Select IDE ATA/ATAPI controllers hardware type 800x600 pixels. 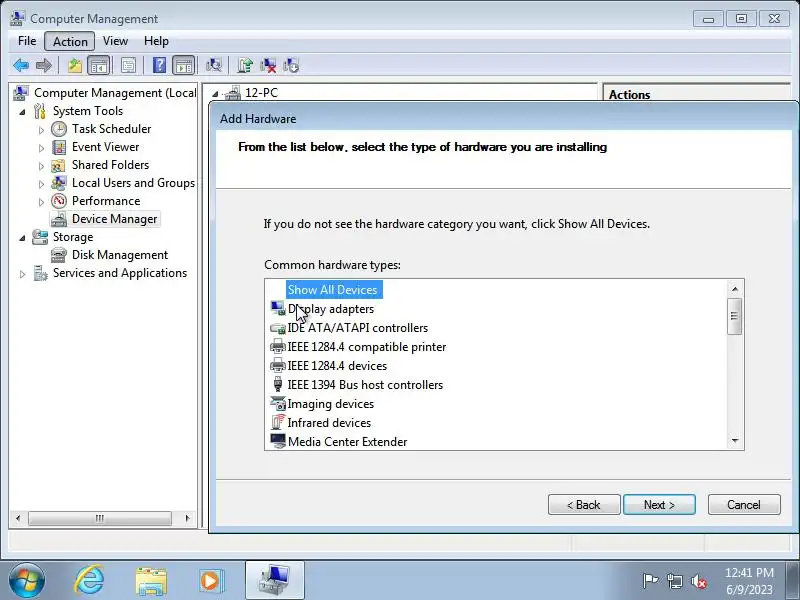click(x=358, y=328)
